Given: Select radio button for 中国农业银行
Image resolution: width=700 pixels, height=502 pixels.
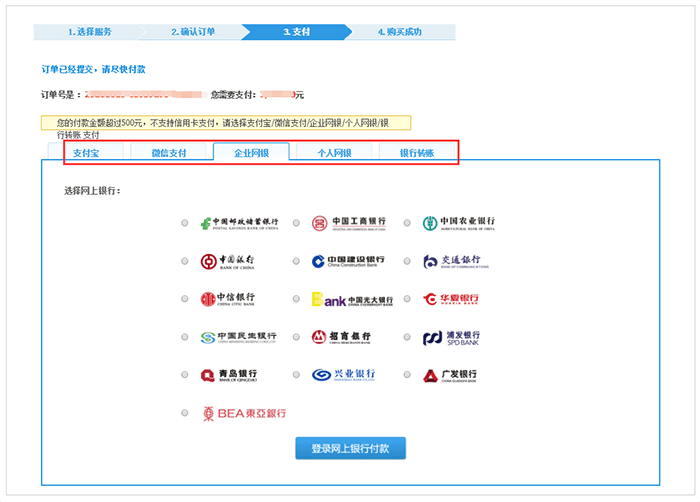Looking at the screenshot, I should (407, 223).
